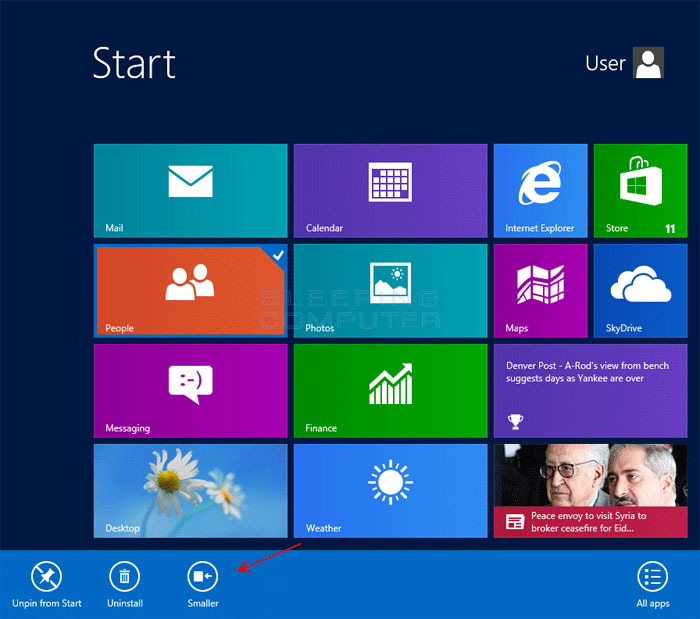Deselect the checked People tile
The width and height of the screenshot is (700, 619).
pyautogui.click(x=190, y=290)
